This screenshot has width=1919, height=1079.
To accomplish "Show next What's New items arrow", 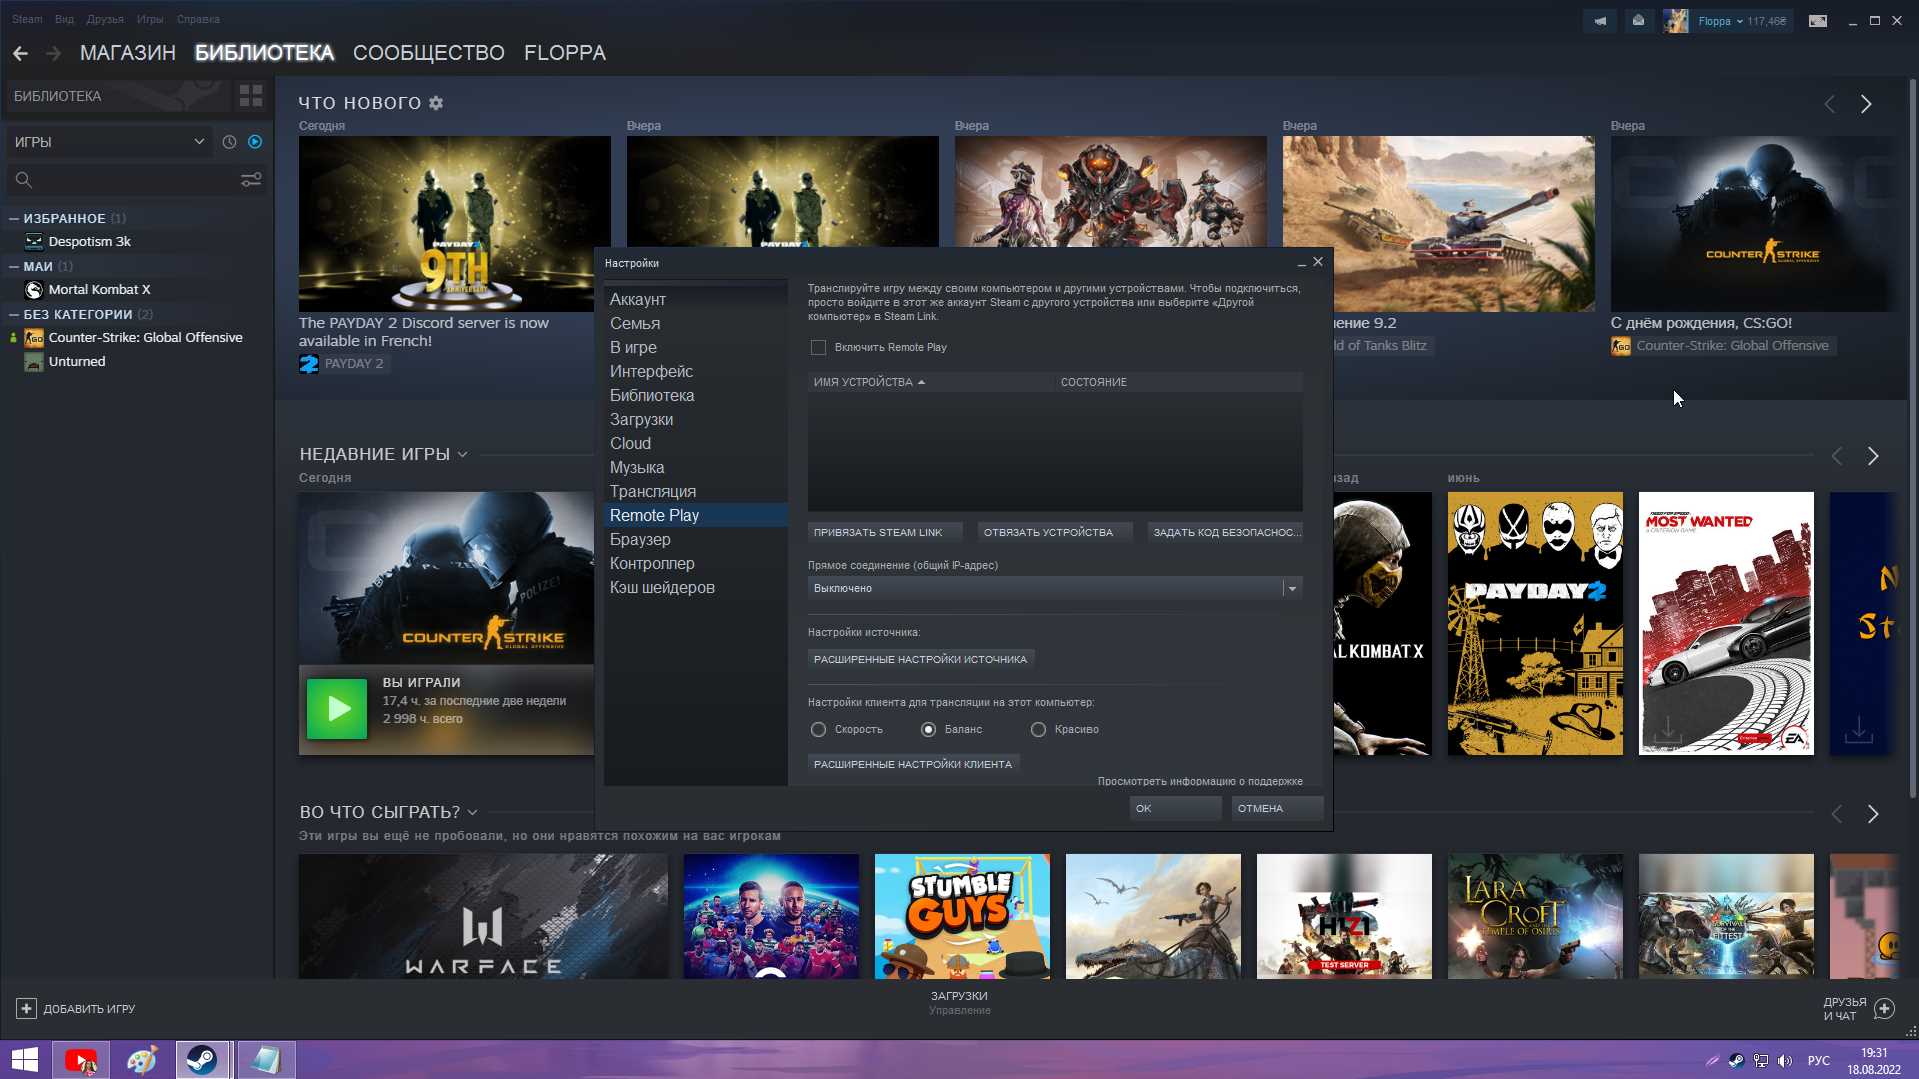I will coord(1866,104).
